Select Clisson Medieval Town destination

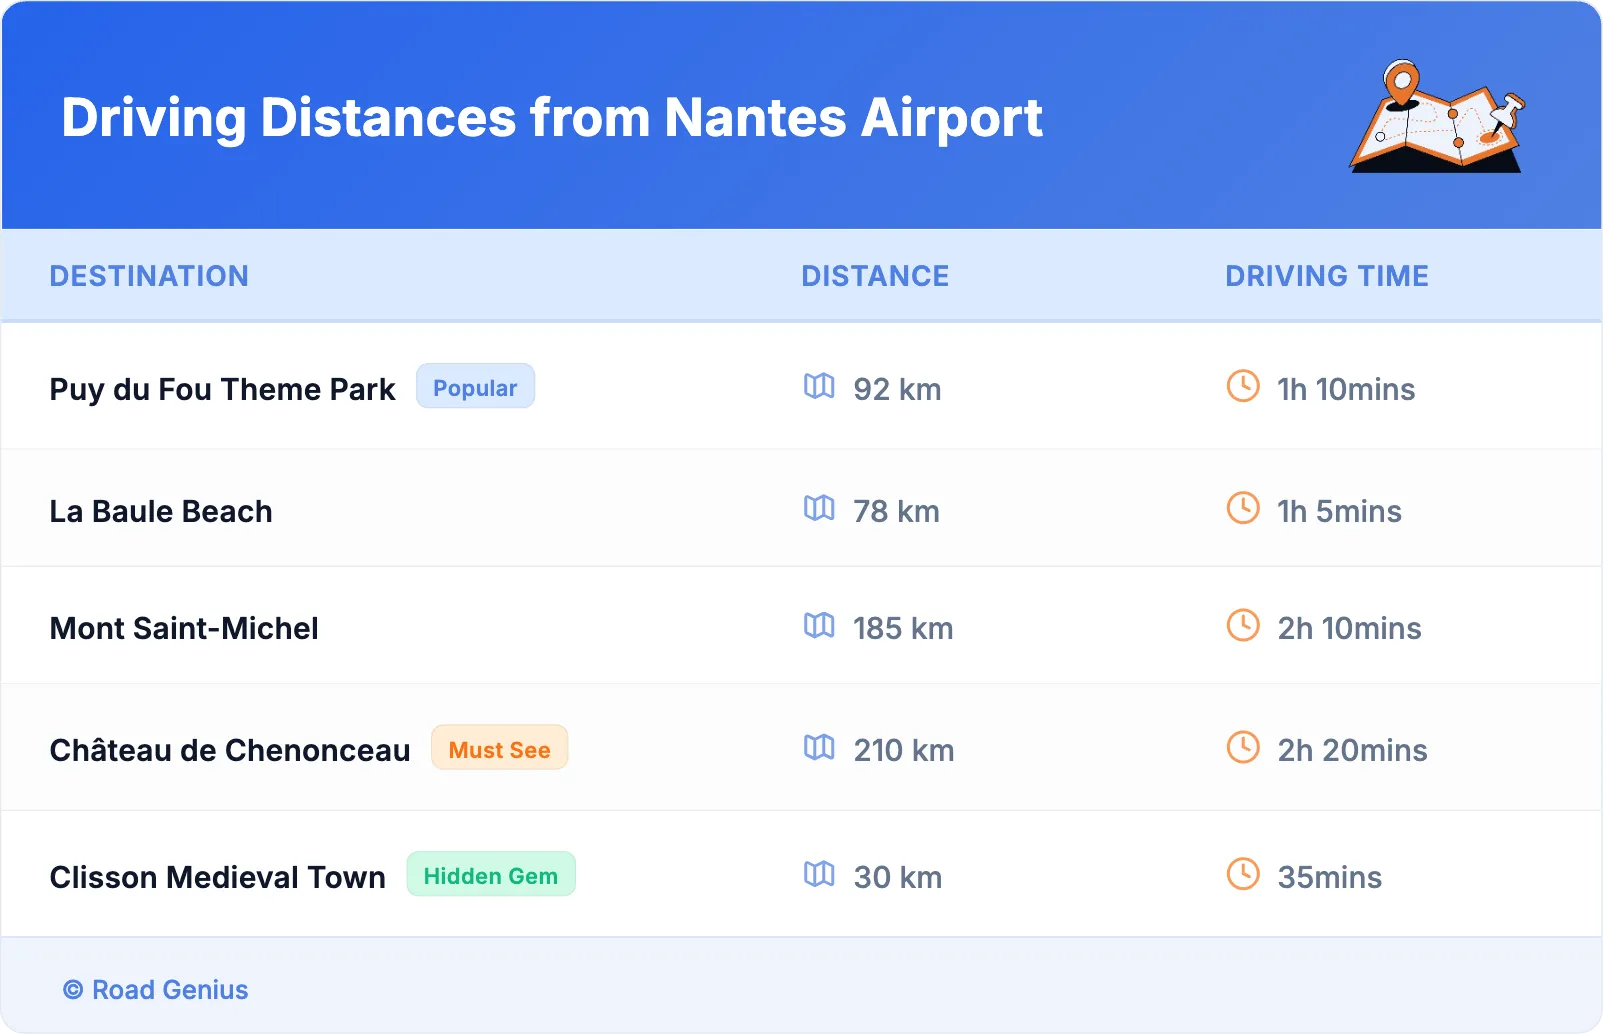coord(218,877)
